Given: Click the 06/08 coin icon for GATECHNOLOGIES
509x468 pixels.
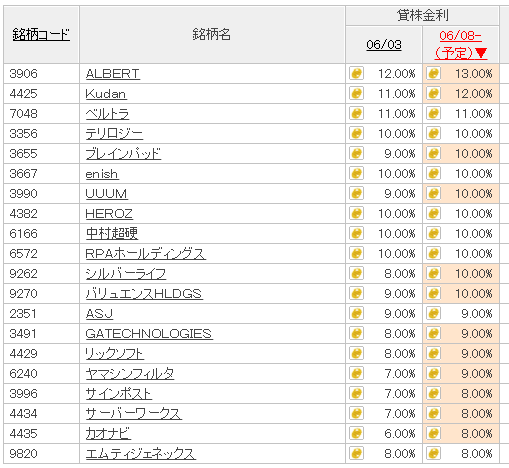Looking at the screenshot, I should [434, 333].
